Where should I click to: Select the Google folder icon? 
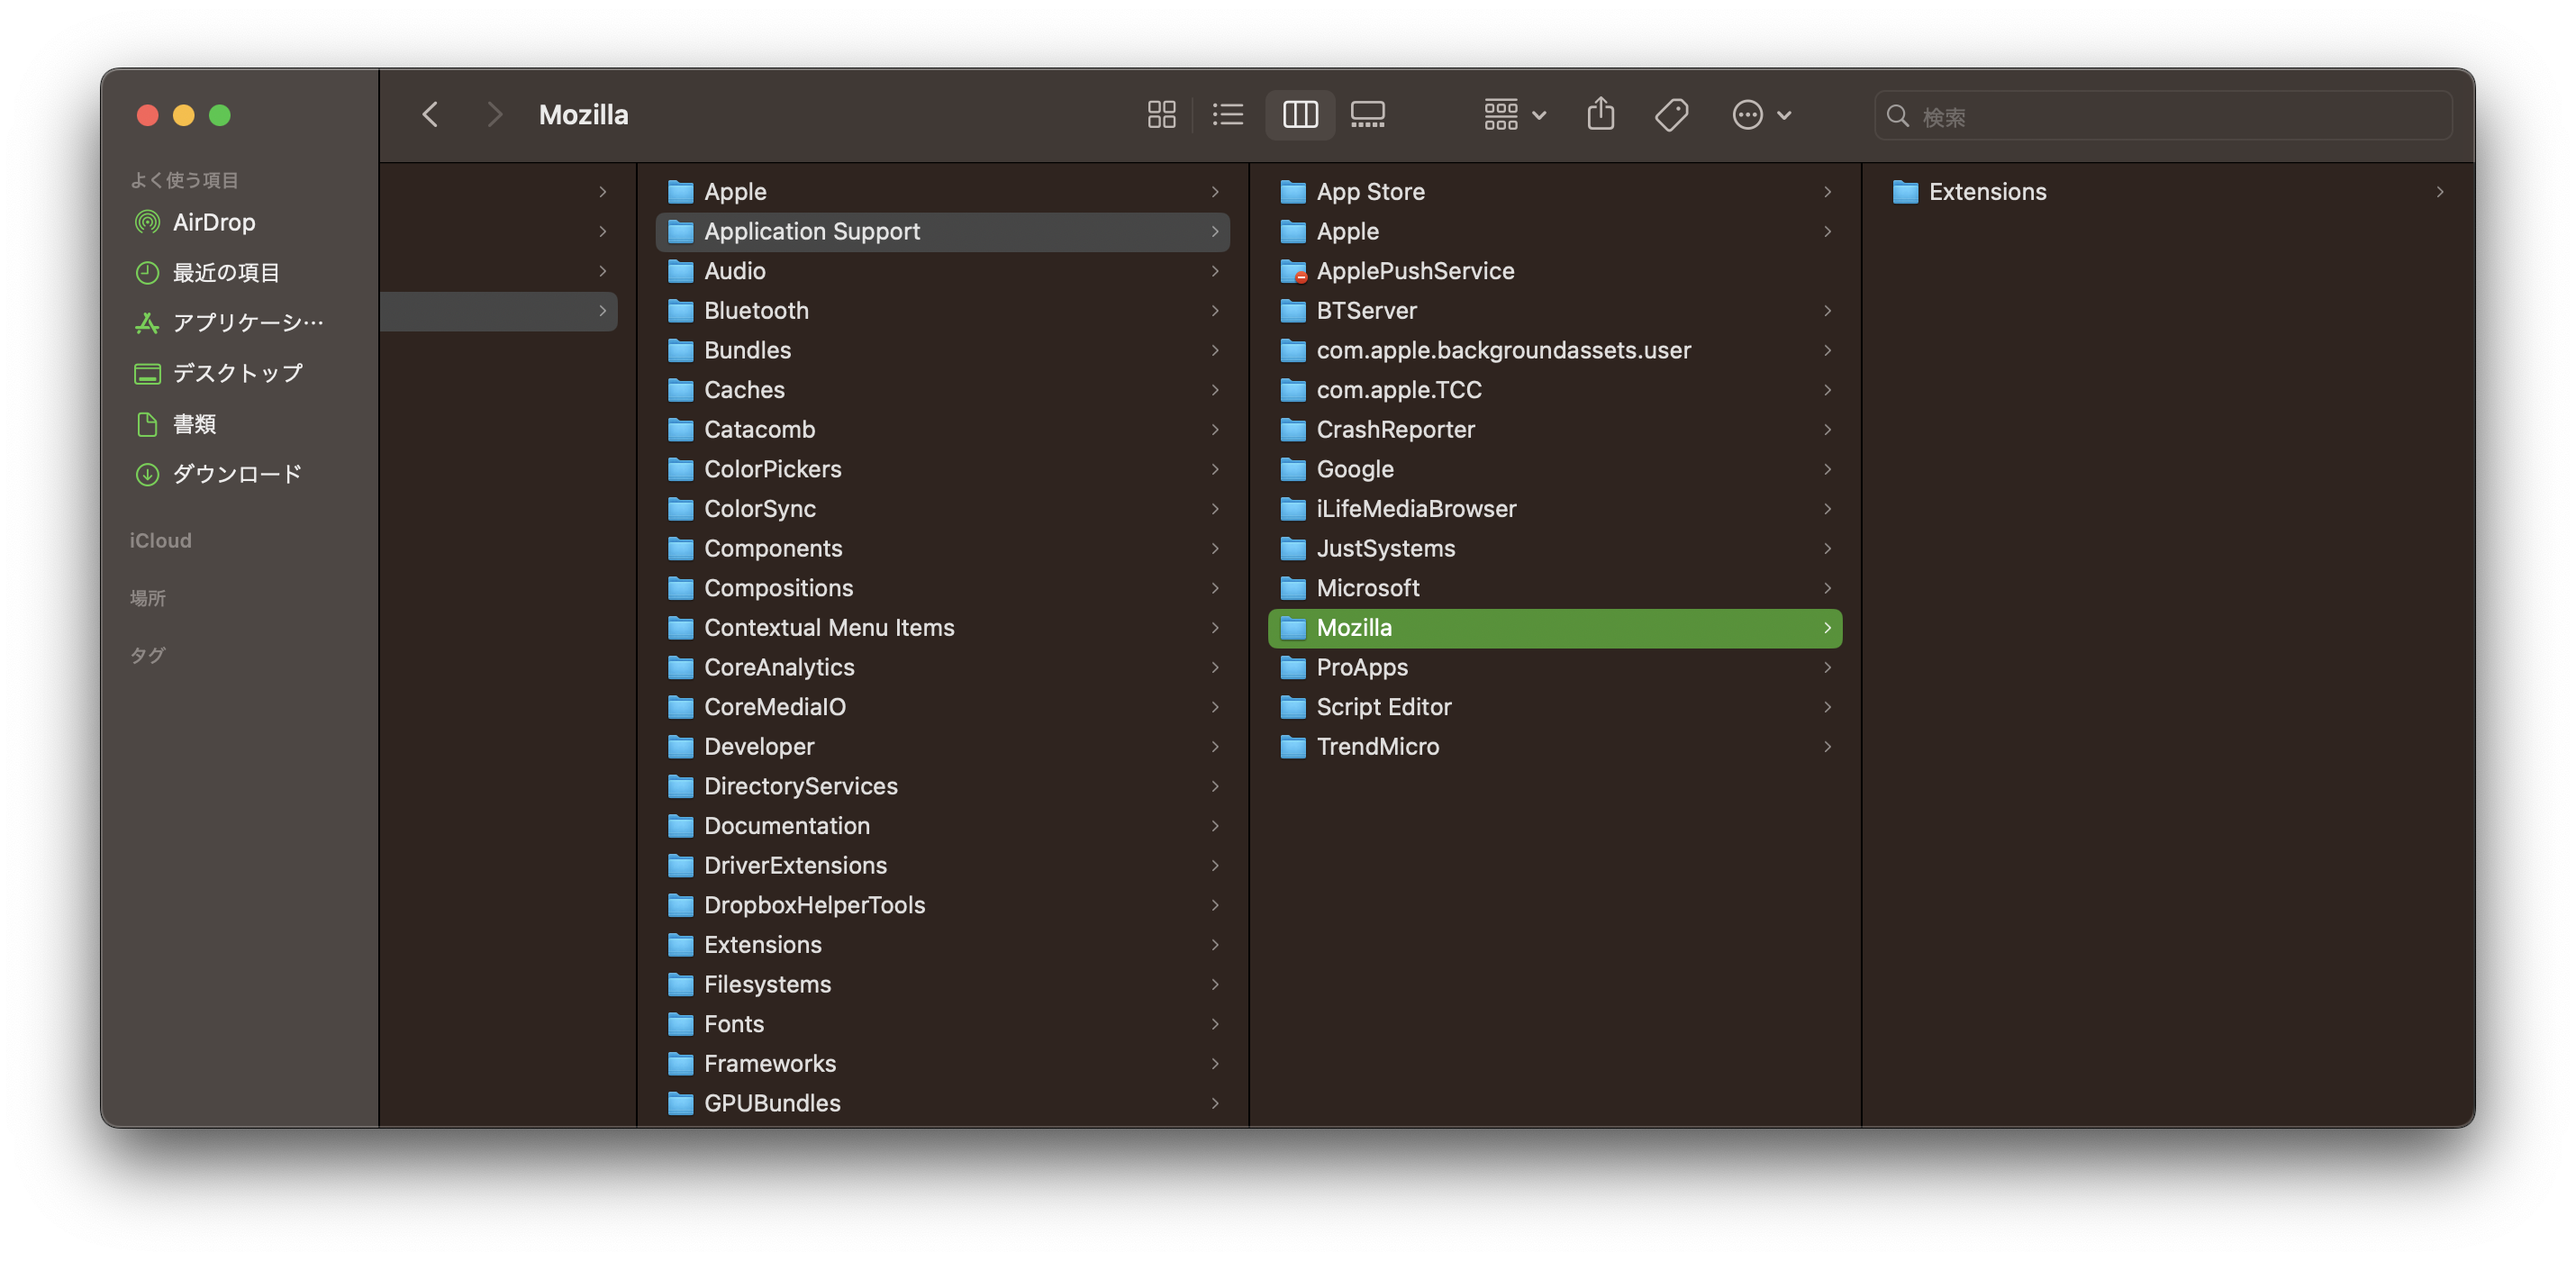coord(1293,469)
